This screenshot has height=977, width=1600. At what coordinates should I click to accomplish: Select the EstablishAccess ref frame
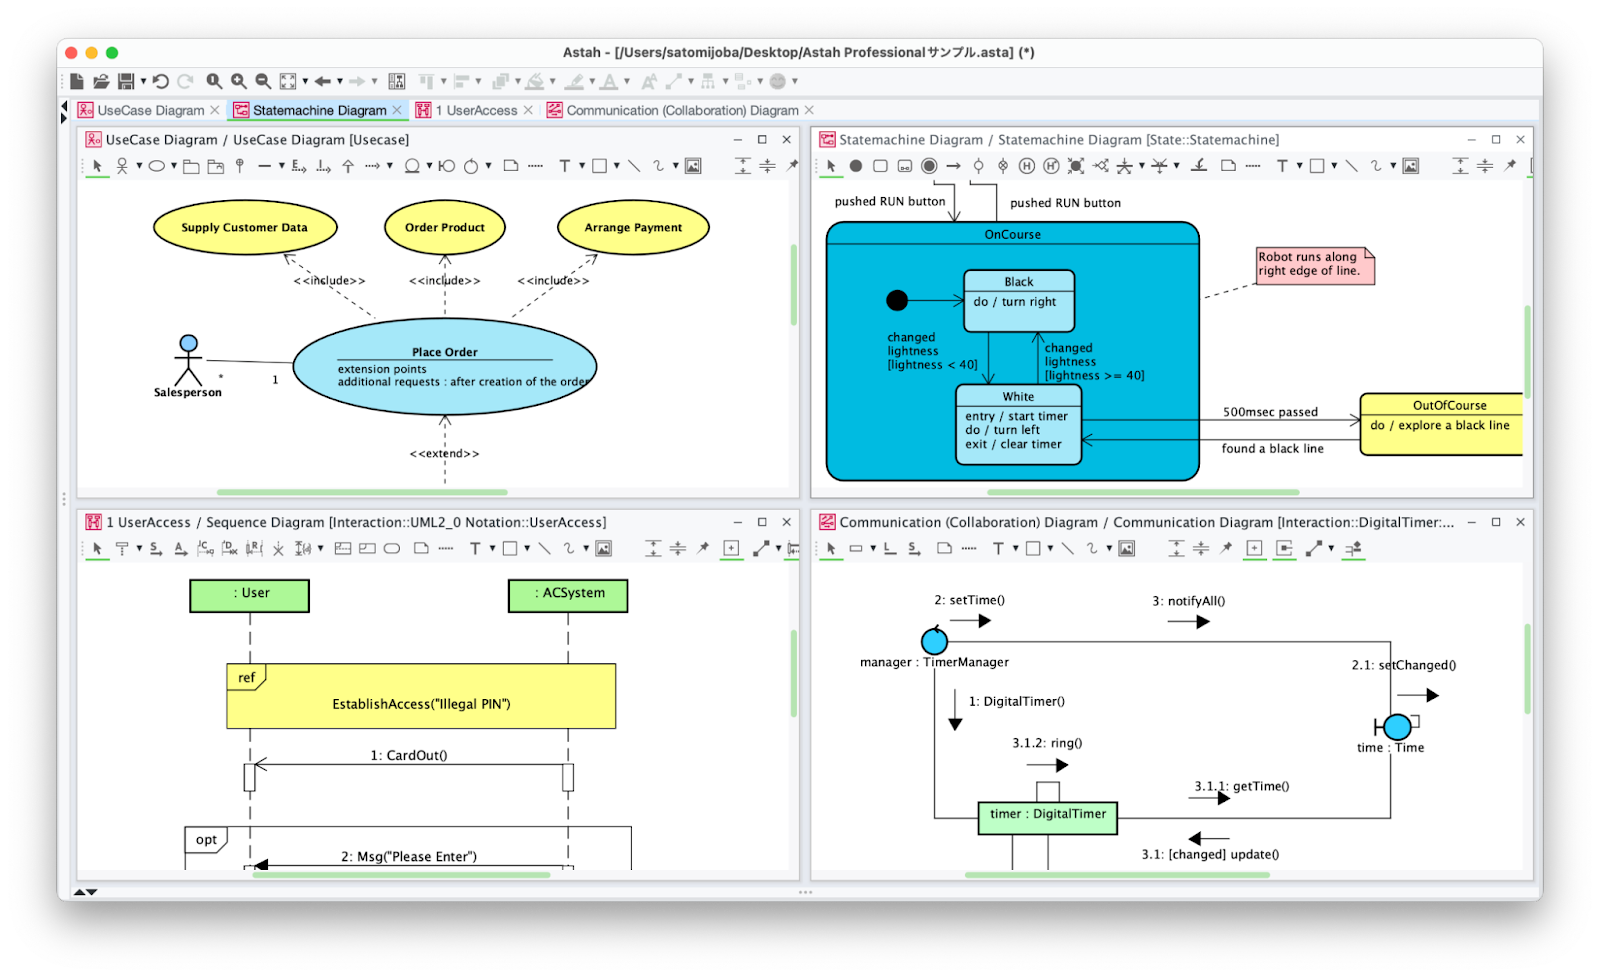point(421,695)
